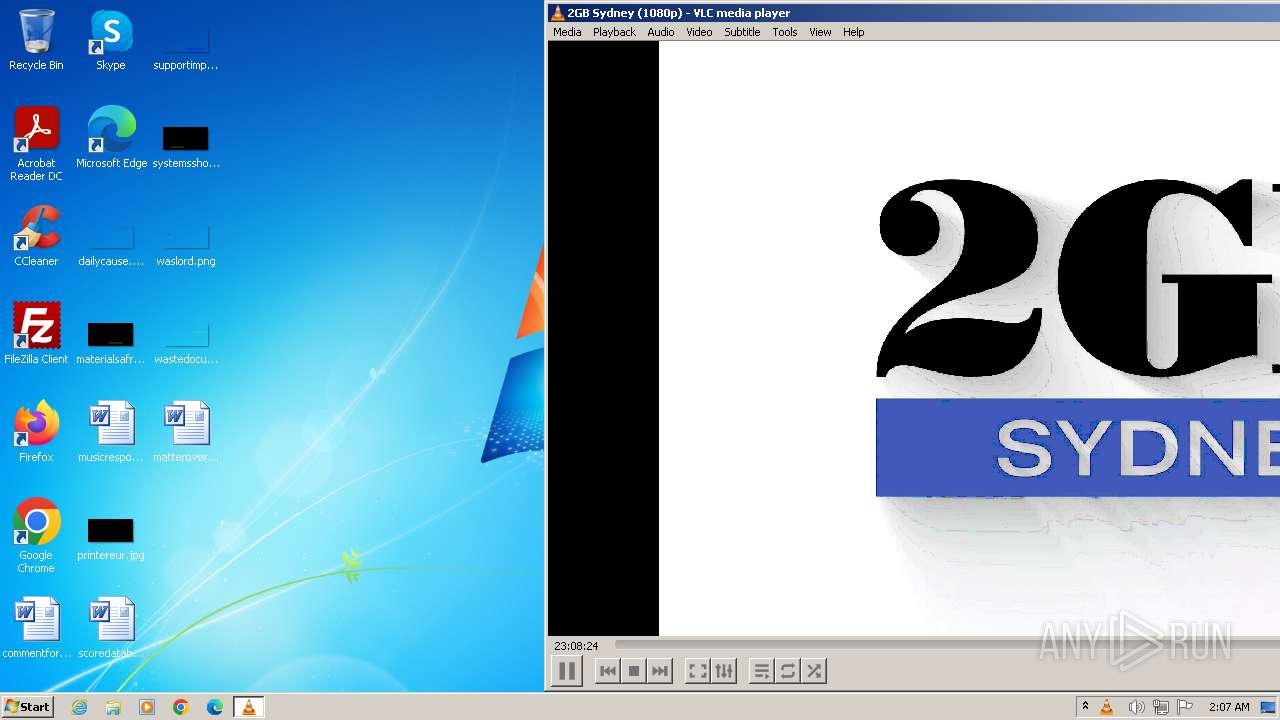
Task: Open Windows Media Player from taskbar
Action: (x=147, y=707)
